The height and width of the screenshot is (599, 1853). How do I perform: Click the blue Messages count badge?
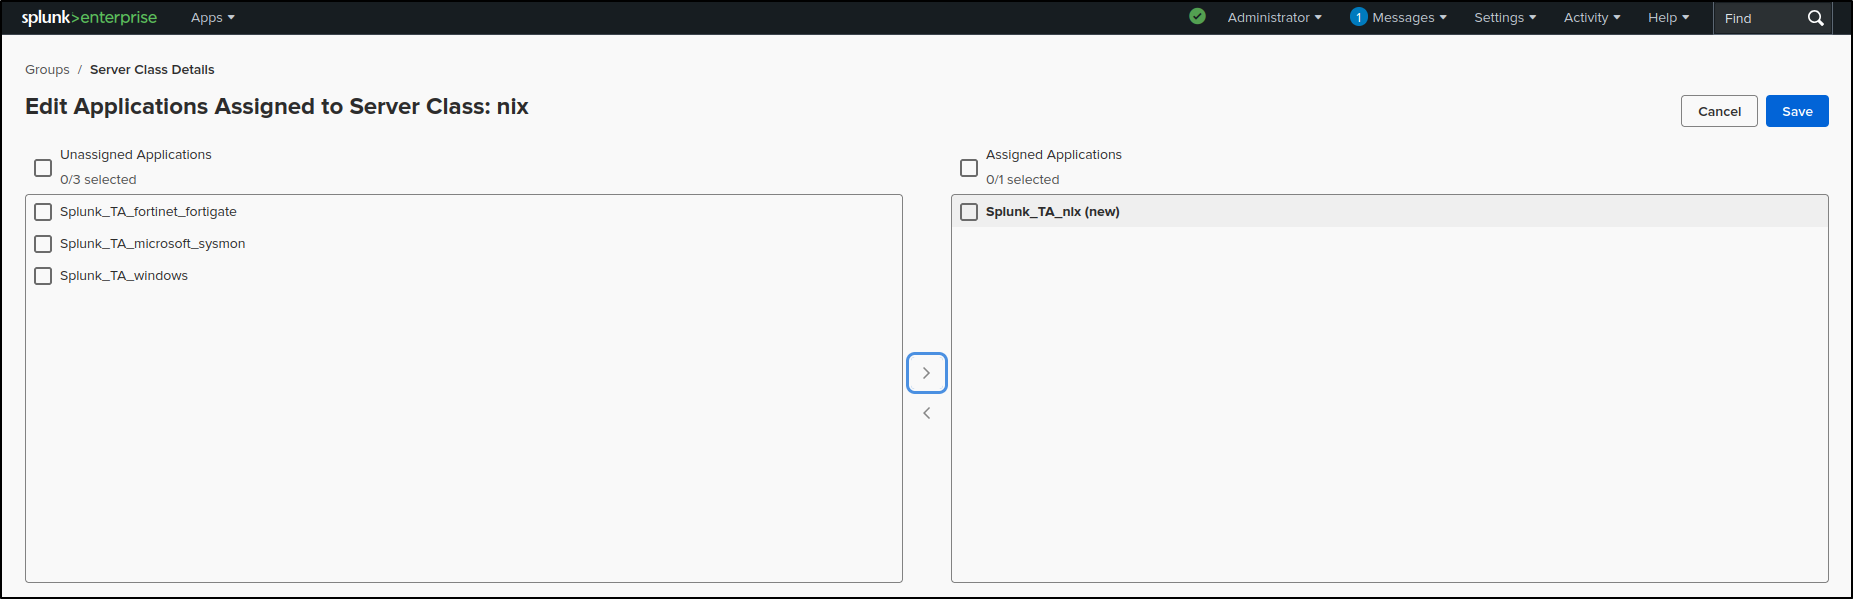click(1358, 17)
